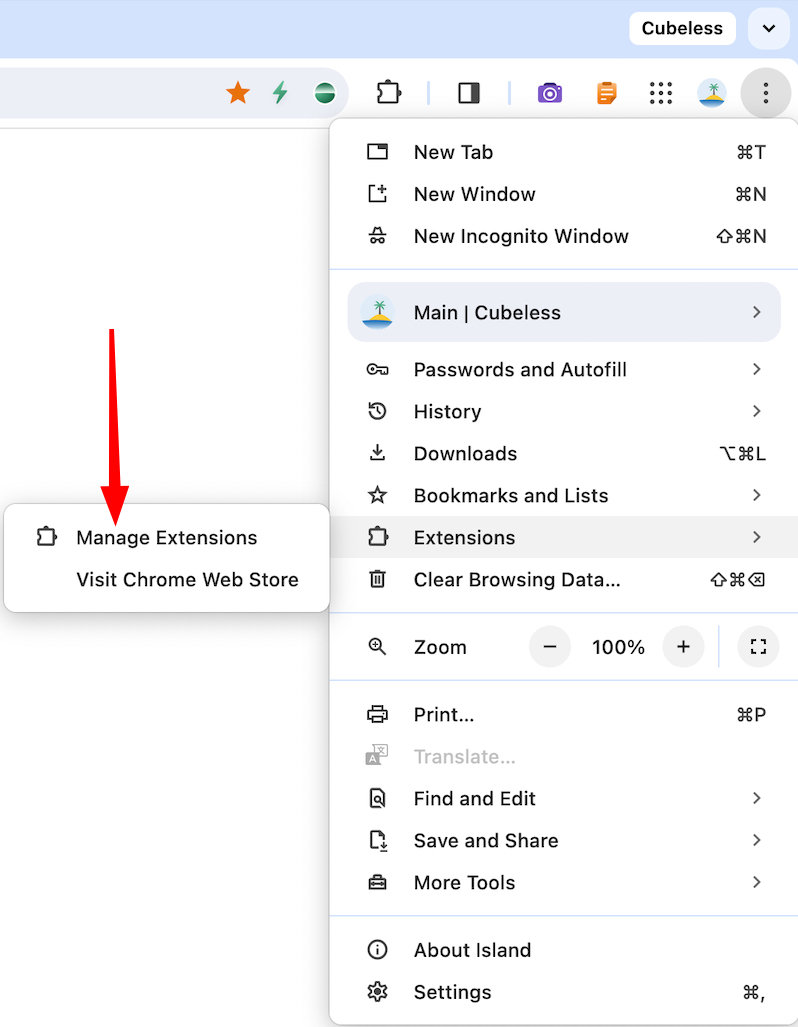
Task: Expand Bookmarks and Lists submenu
Action: point(563,495)
